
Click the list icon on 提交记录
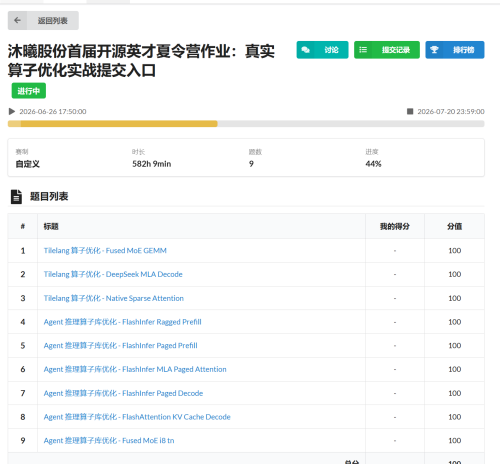[363, 50]
